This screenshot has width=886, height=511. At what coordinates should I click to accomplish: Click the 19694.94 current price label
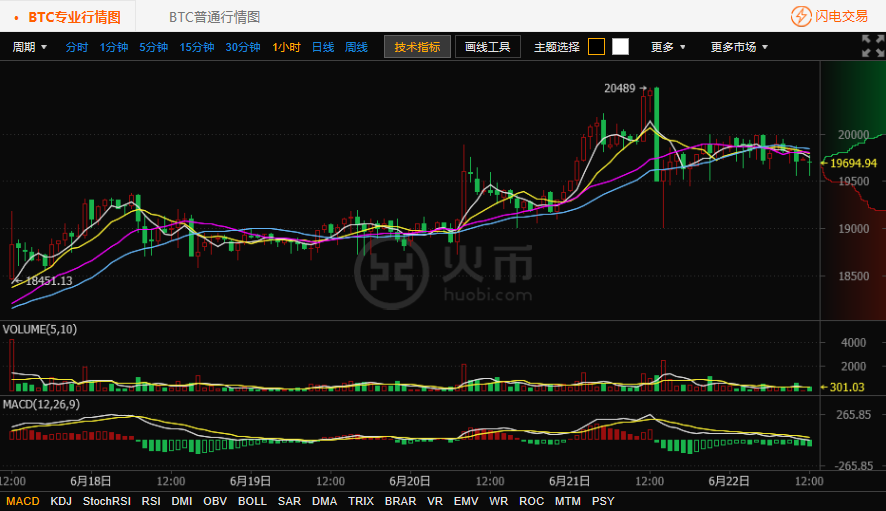pos(853,163)
